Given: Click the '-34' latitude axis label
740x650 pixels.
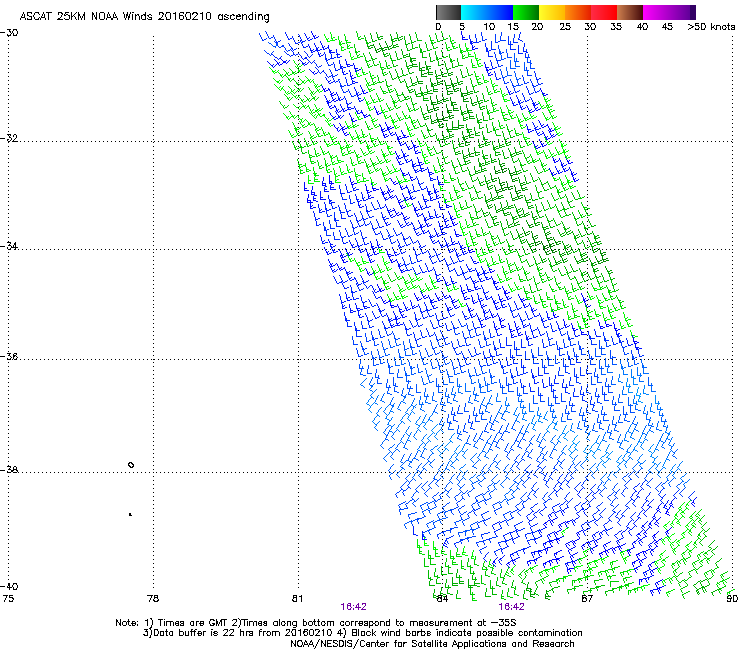Looking at the screenshot, I should pyautogui.click(x=9, y=246).
